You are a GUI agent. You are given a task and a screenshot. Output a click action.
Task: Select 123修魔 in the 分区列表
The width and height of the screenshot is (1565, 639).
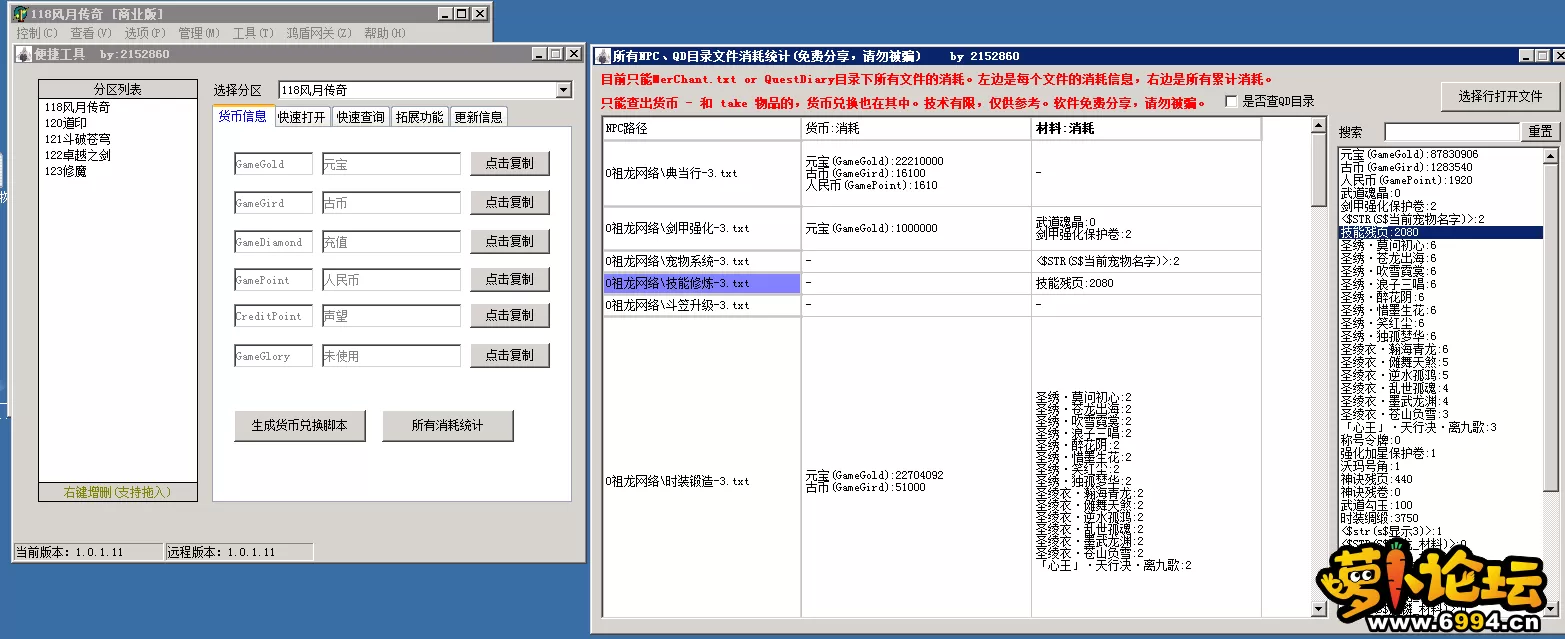[x=118, y=171]
